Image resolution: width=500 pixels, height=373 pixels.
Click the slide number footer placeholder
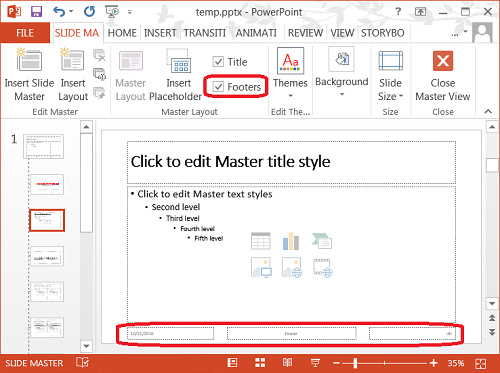click(x=412, y=333)
